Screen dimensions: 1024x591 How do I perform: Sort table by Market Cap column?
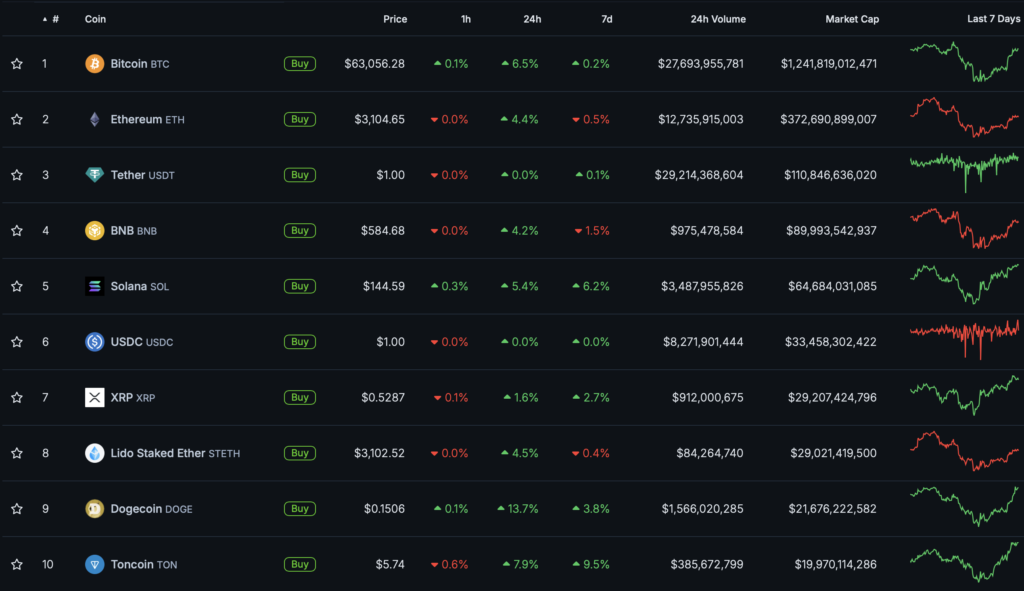point(850,19)
